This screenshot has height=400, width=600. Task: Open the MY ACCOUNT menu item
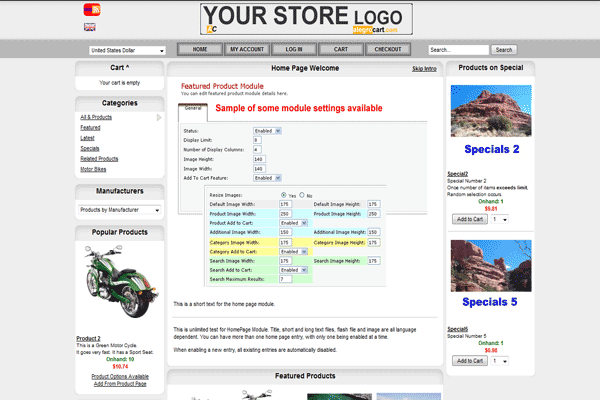246,49
